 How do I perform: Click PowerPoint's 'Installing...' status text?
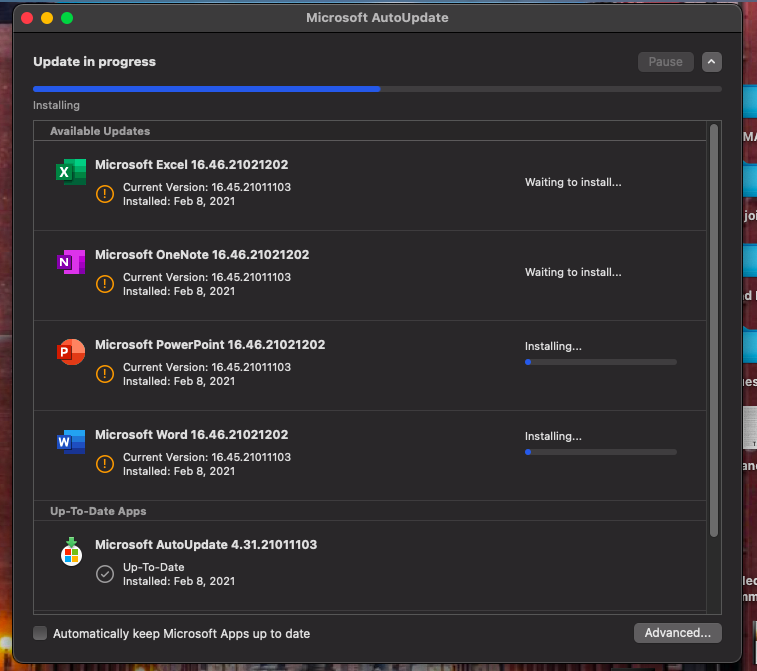pyautogui.click(x=553, y=346)
